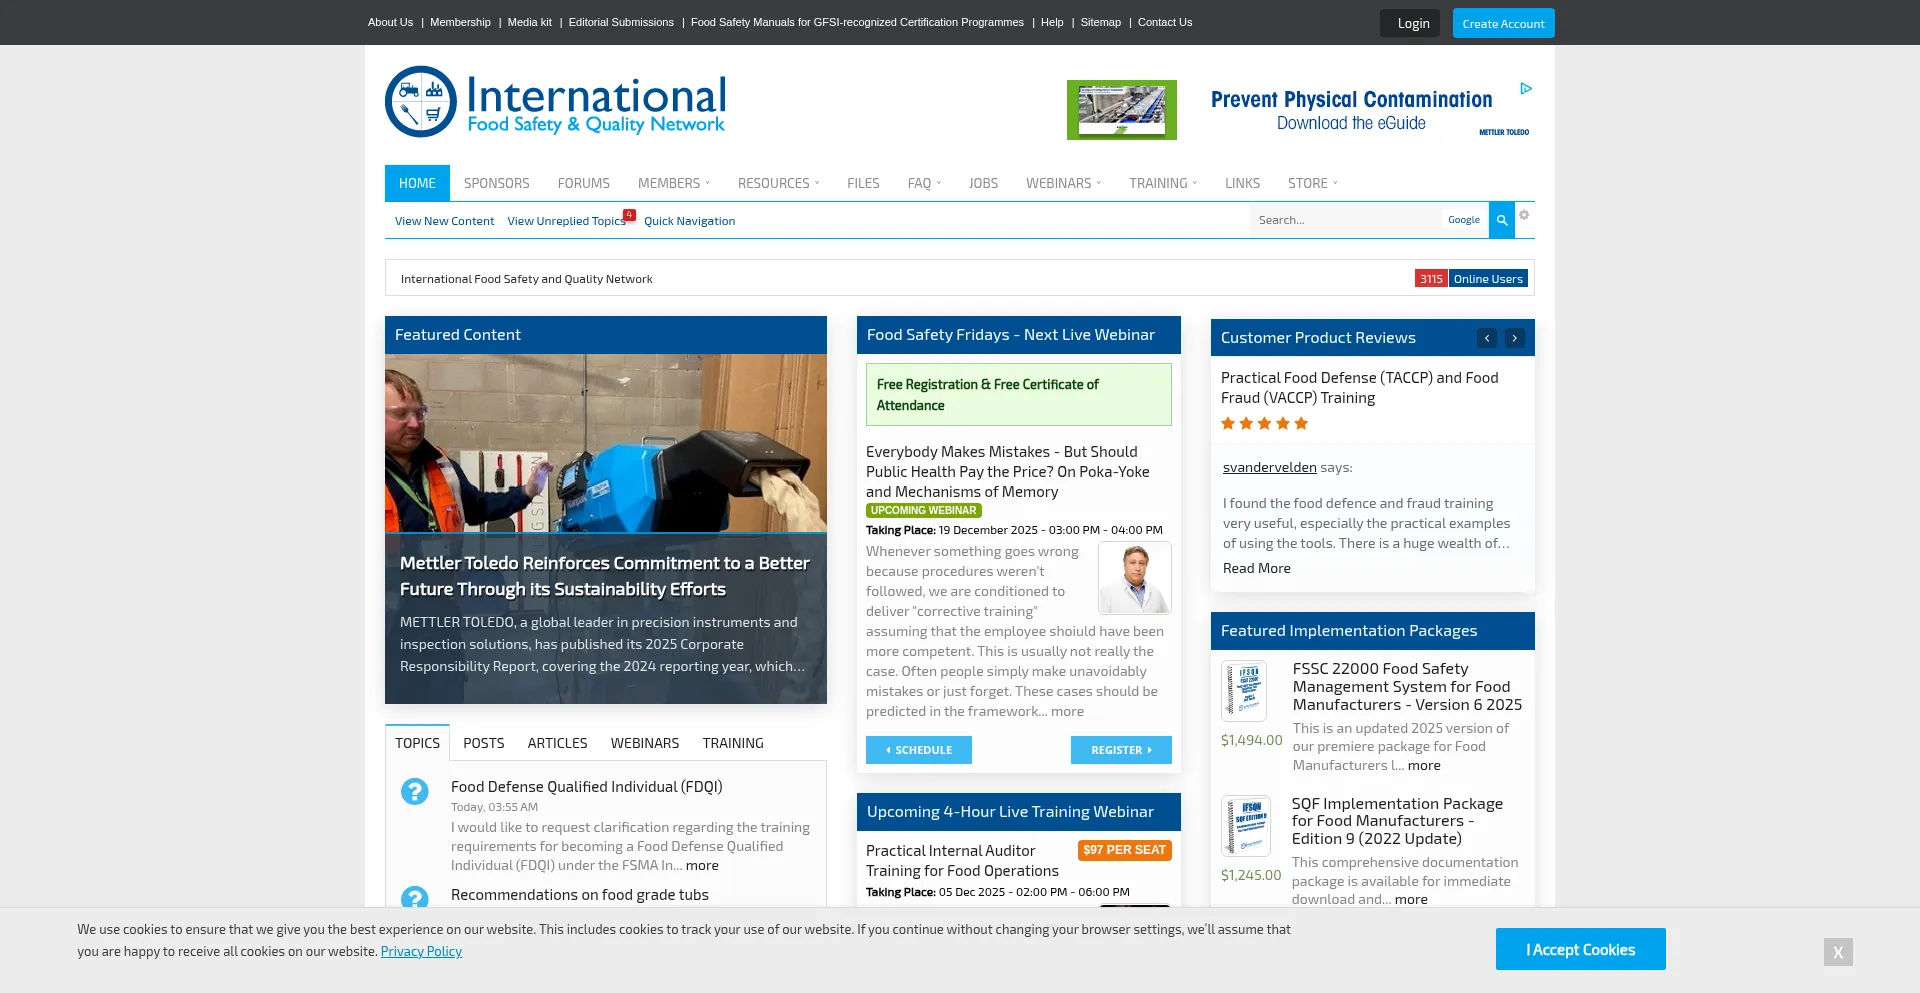This screenshot has height=993, width=1920.
Task: Open the Training dropdown menu
Action: (x=1162, y=183)
